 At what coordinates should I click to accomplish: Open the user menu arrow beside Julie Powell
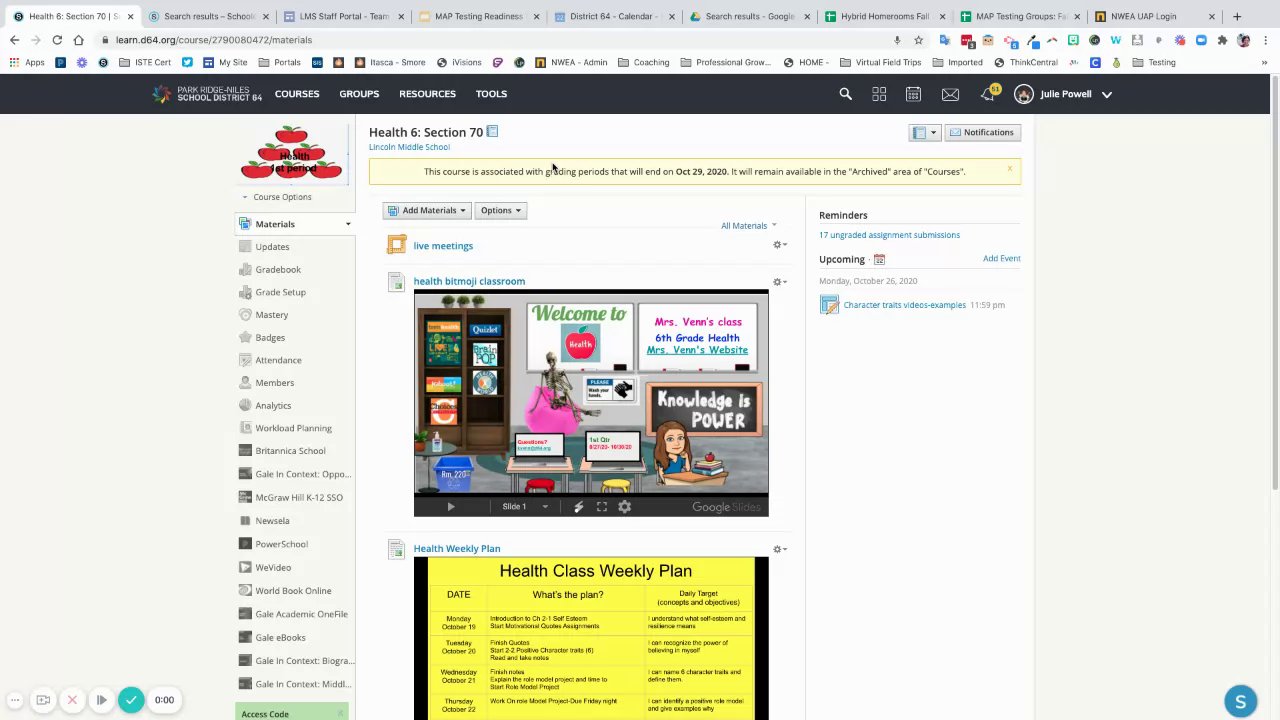click(1107, 94)
